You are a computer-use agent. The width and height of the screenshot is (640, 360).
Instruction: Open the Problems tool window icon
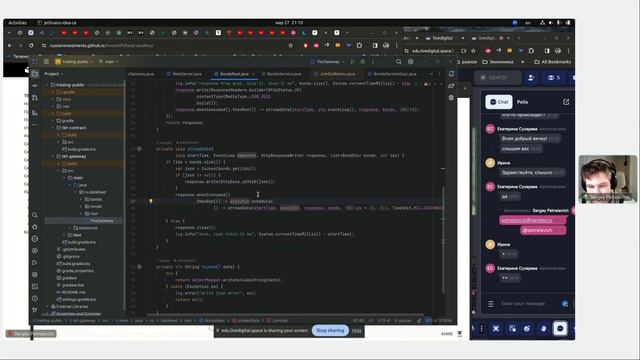(x=35, y=298)
